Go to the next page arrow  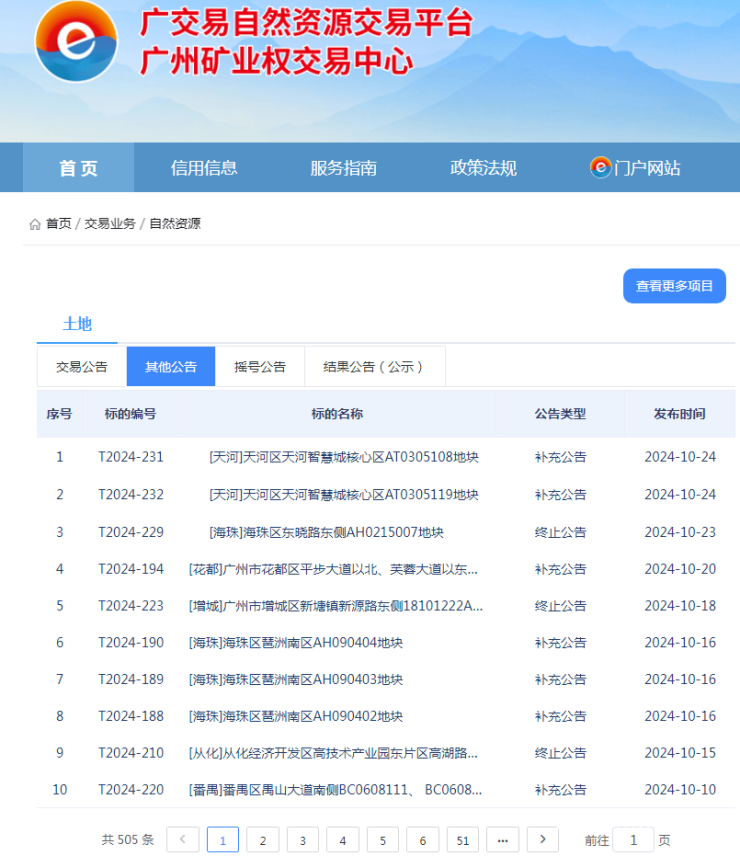(x=542, y=840)
